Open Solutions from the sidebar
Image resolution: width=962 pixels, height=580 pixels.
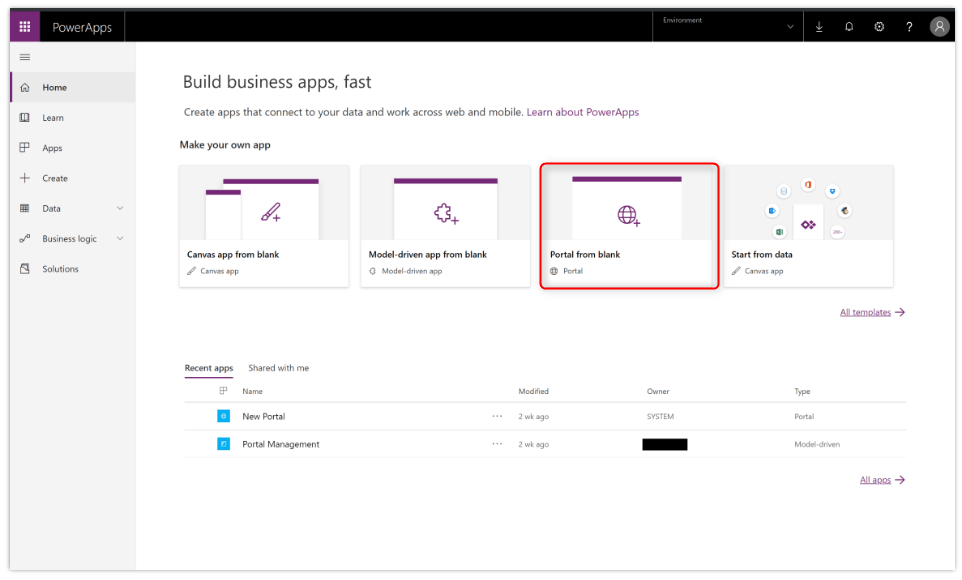click(73, 269)
